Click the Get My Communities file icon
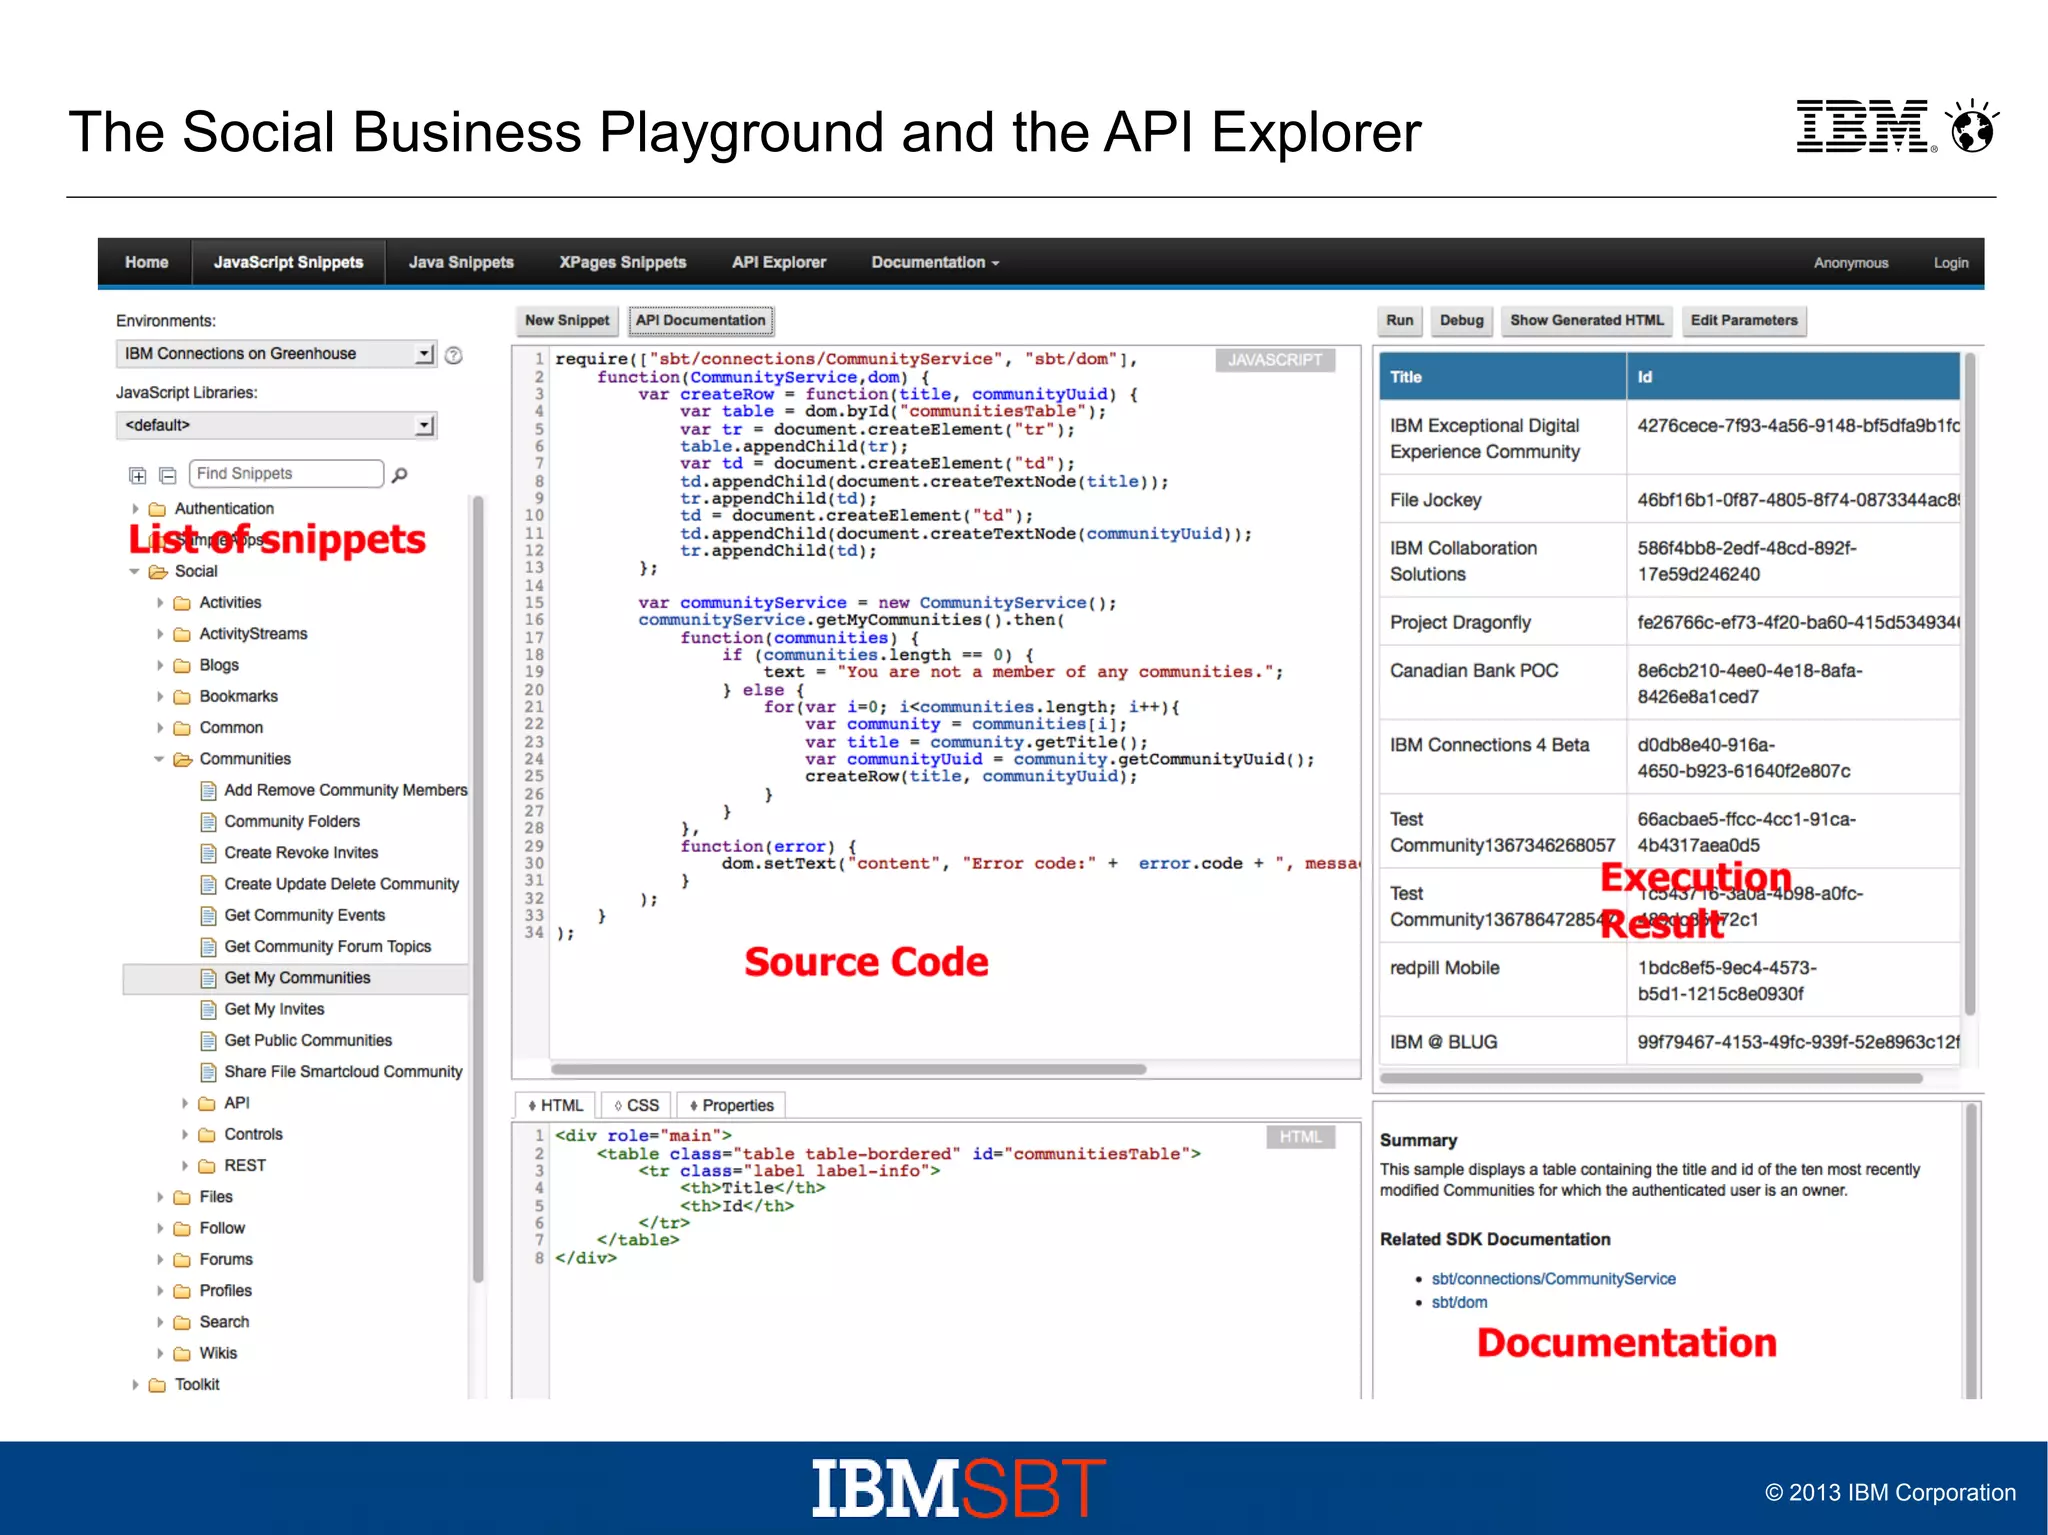2048x1535 pixels. tap(208, 978)
